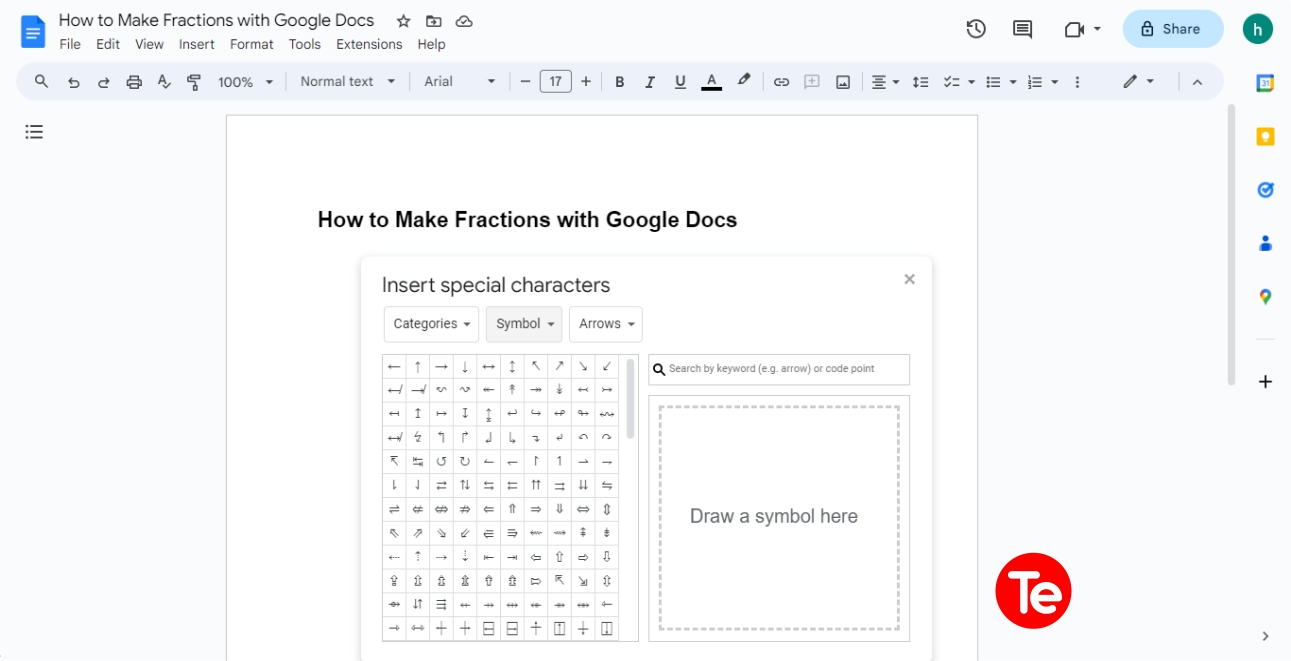This screenshot has width=1291, height=661.
Task: Open version history clock icon
Action: [x=976, y=29]
